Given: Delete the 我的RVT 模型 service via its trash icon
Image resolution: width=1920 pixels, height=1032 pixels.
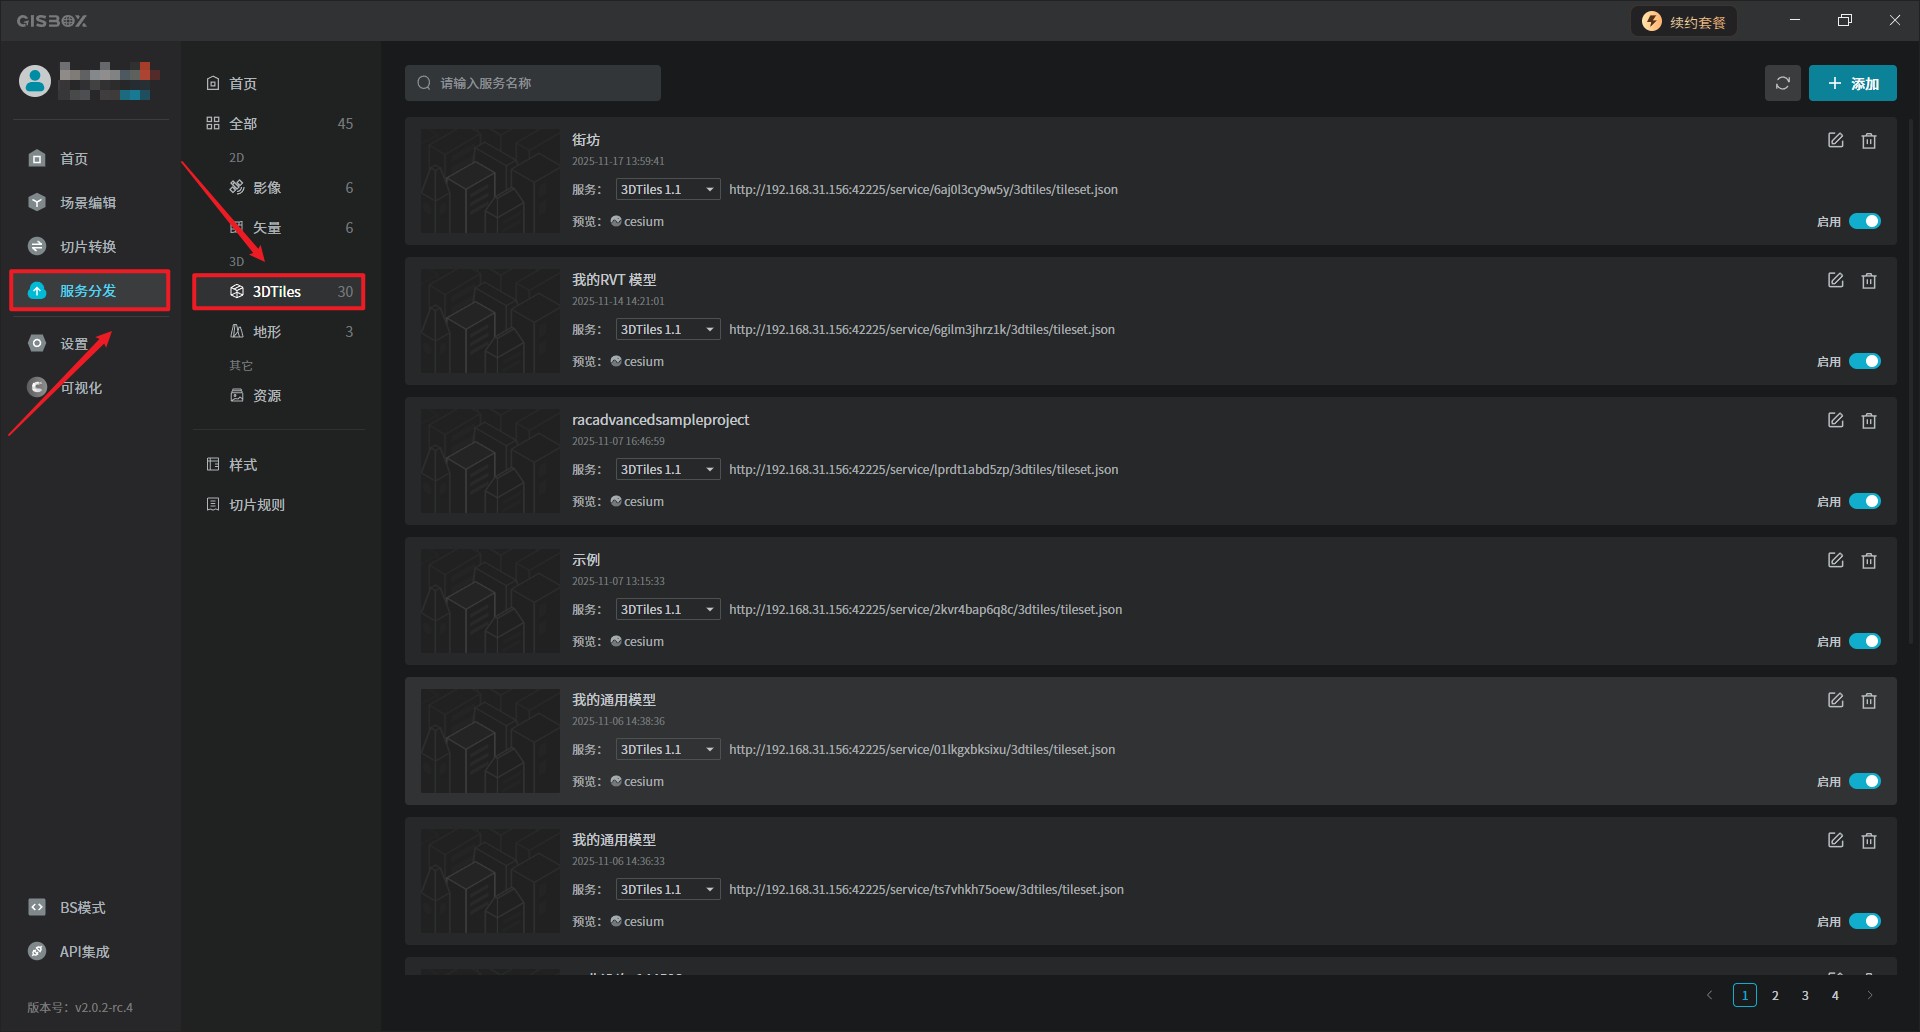Looking at the screenshot, I should pos(1868,281).
